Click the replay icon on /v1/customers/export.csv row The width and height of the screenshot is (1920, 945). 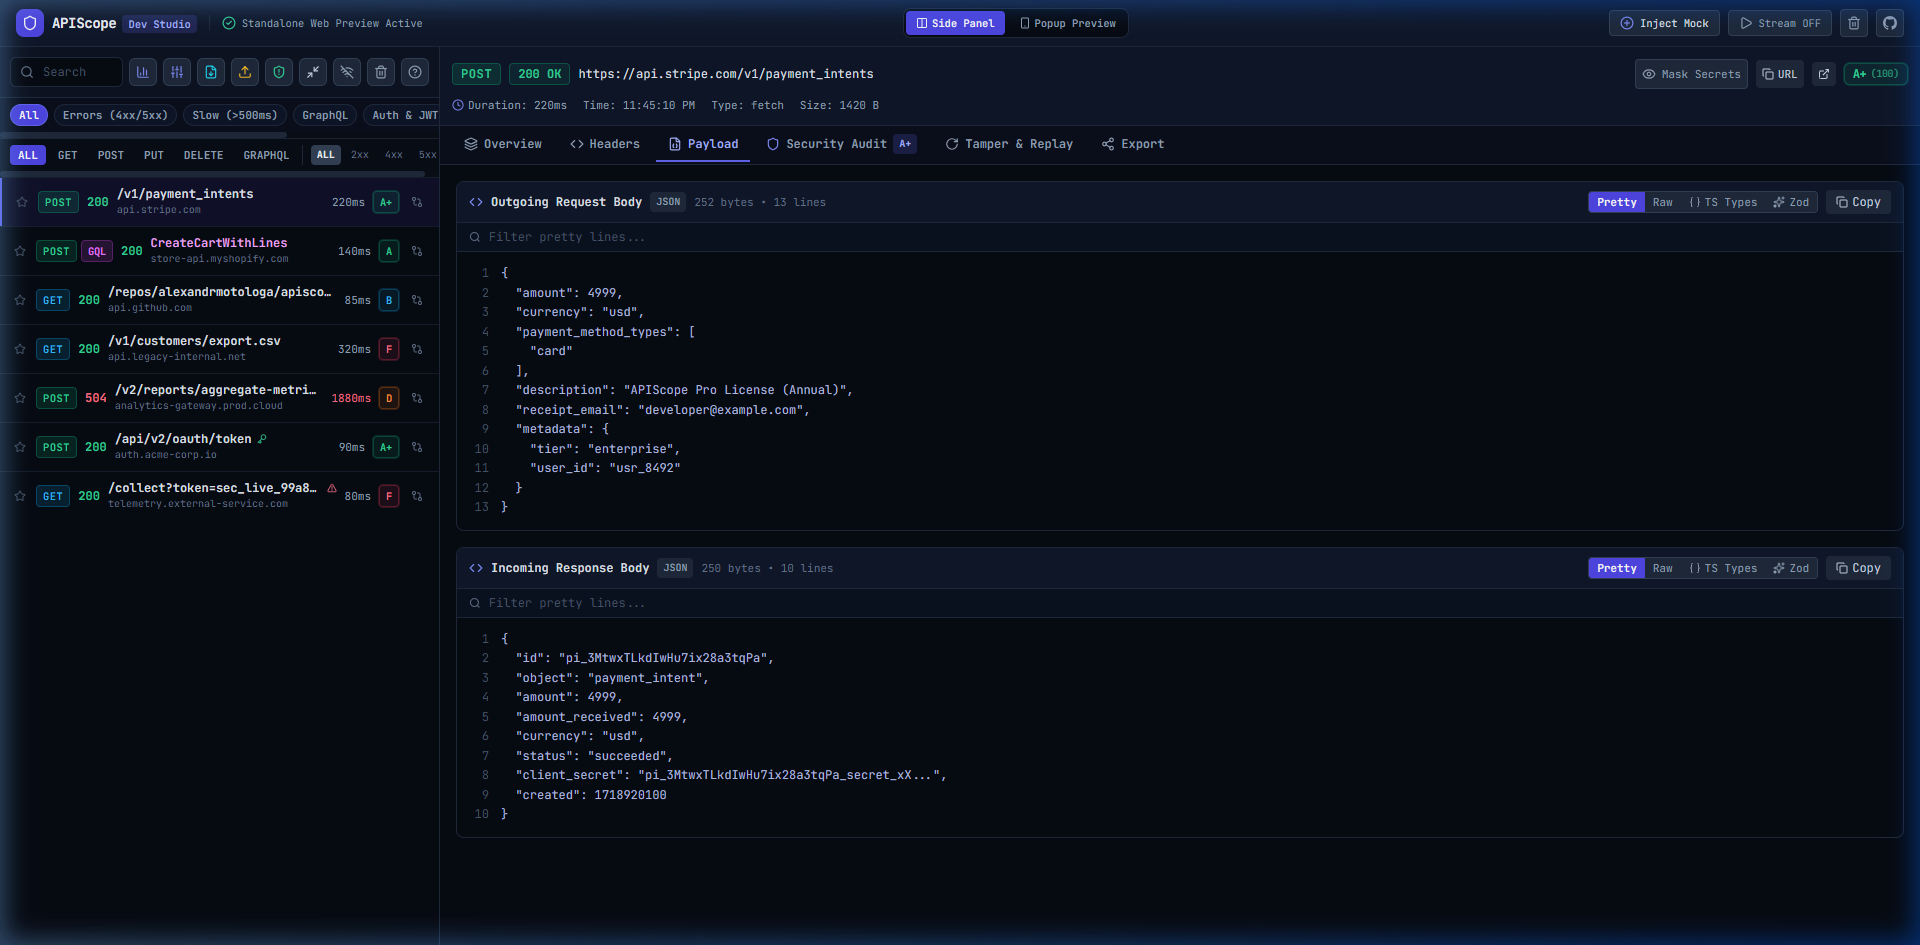[x=417, y=349]
